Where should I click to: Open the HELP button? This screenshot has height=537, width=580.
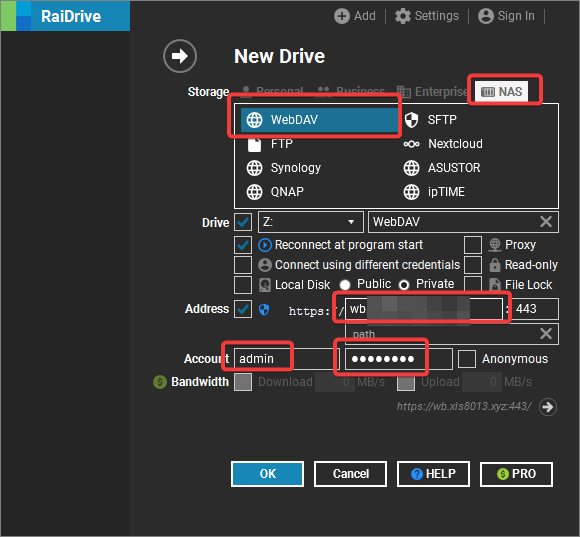point(434,474)
